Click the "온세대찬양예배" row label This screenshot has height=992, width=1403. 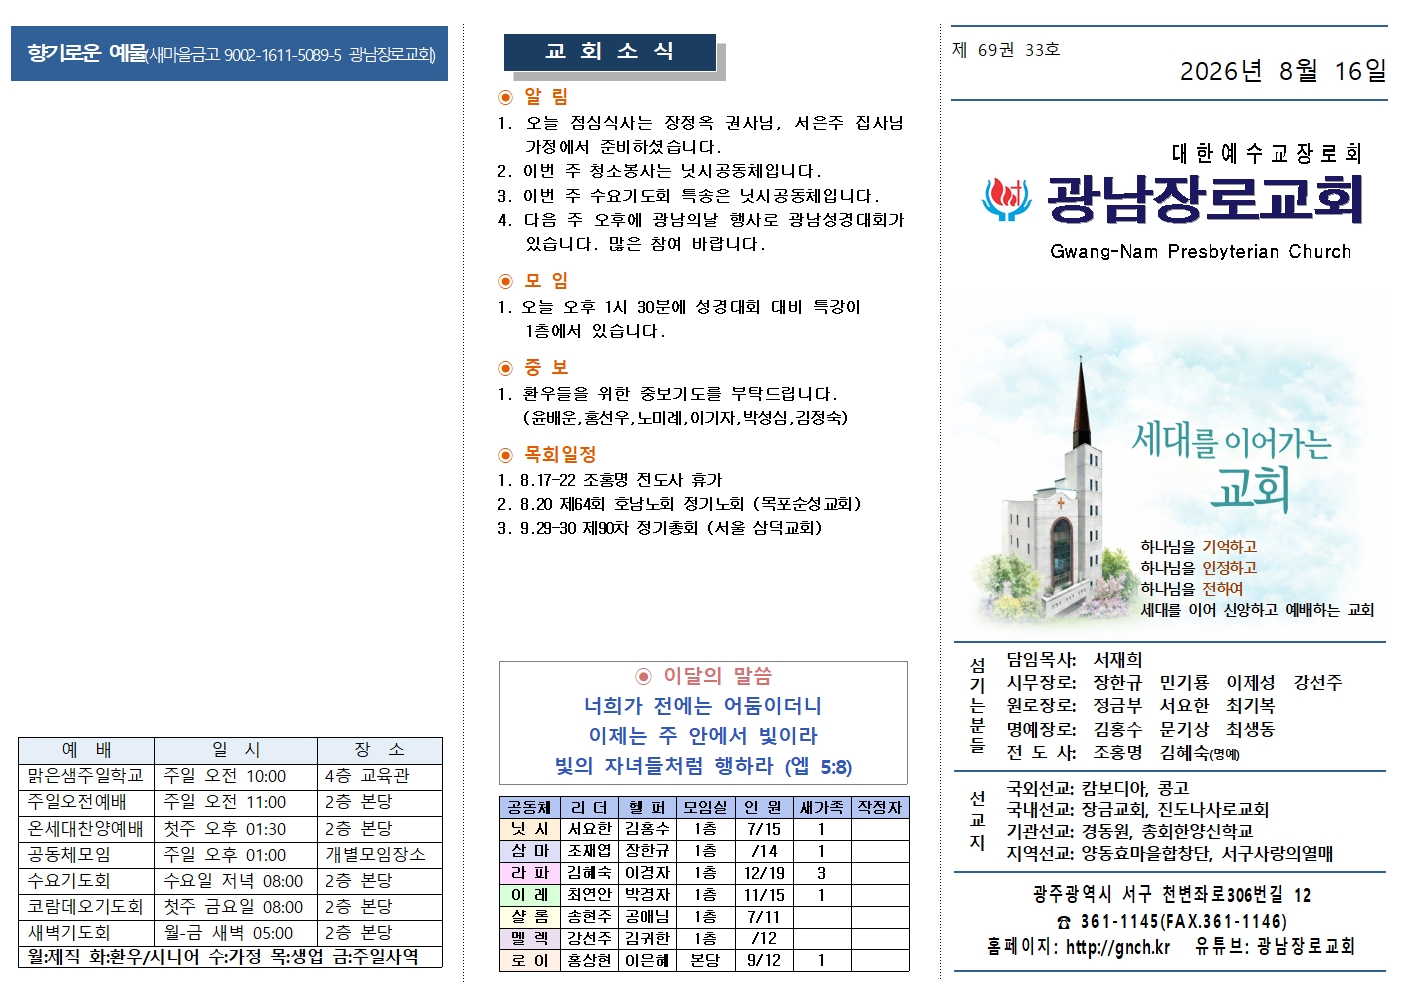click(x=86, y=829)
